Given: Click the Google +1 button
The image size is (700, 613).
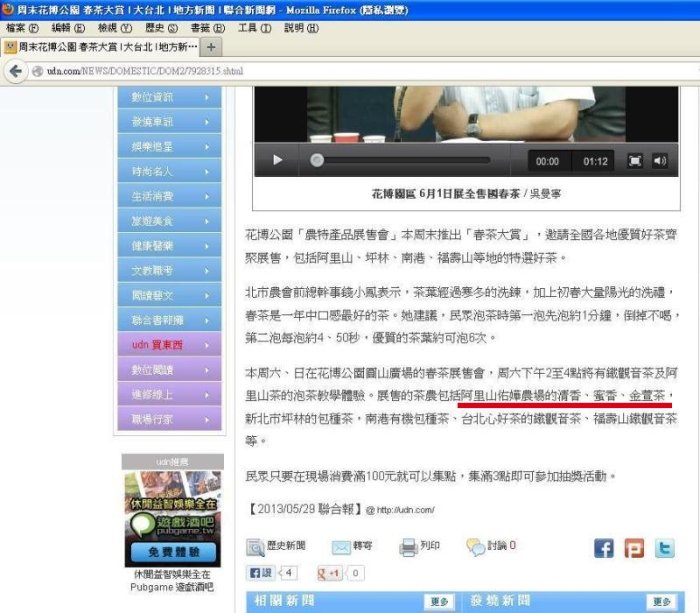Looking at the screenshot, I should (331, 573).
